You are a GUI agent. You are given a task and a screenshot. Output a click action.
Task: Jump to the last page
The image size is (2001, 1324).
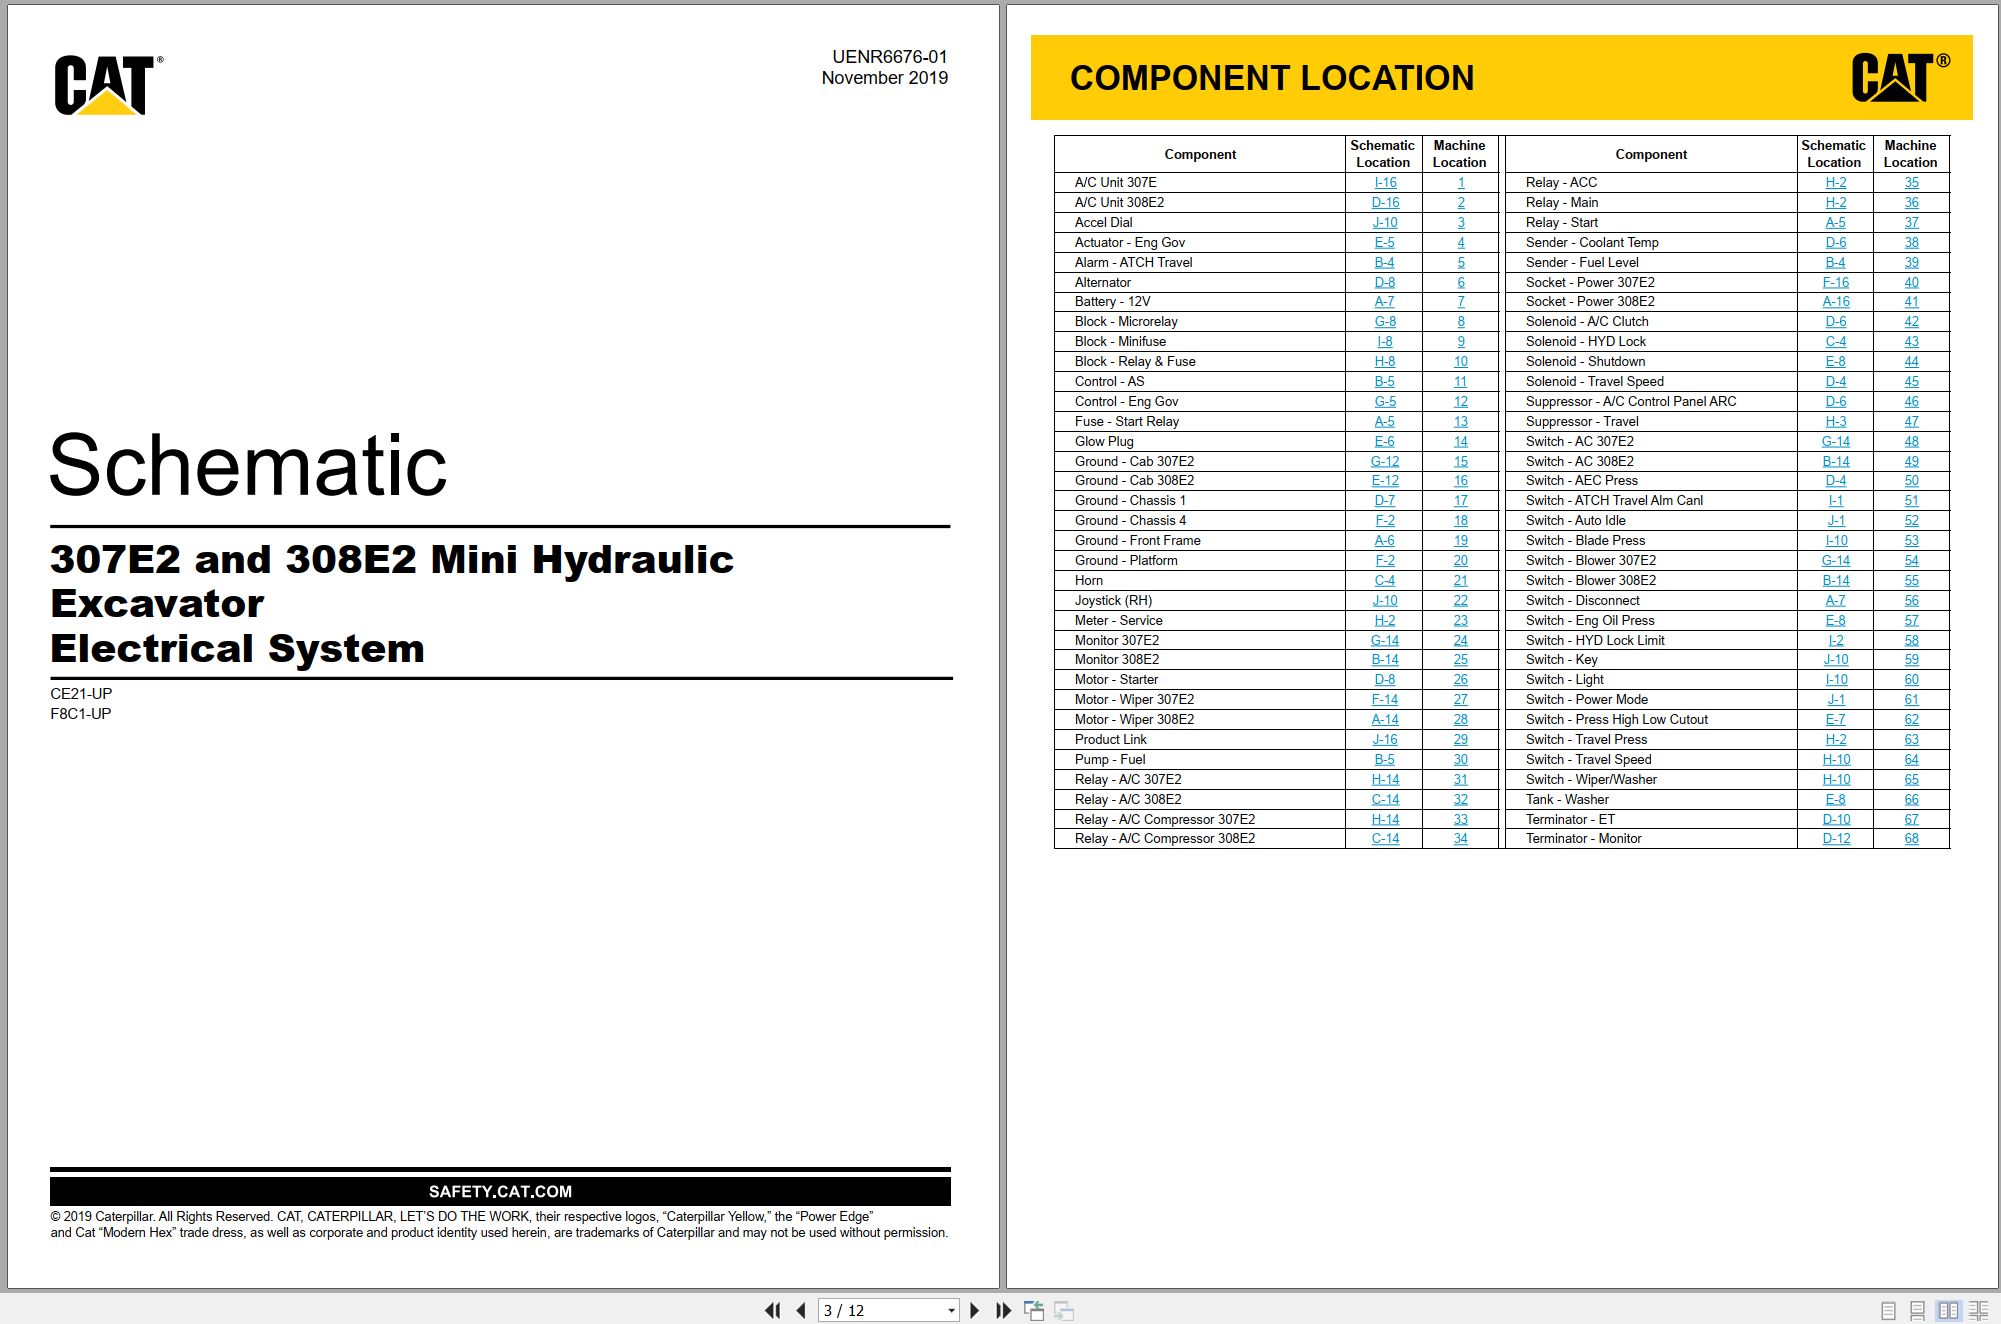[x=1003, y=1310]
